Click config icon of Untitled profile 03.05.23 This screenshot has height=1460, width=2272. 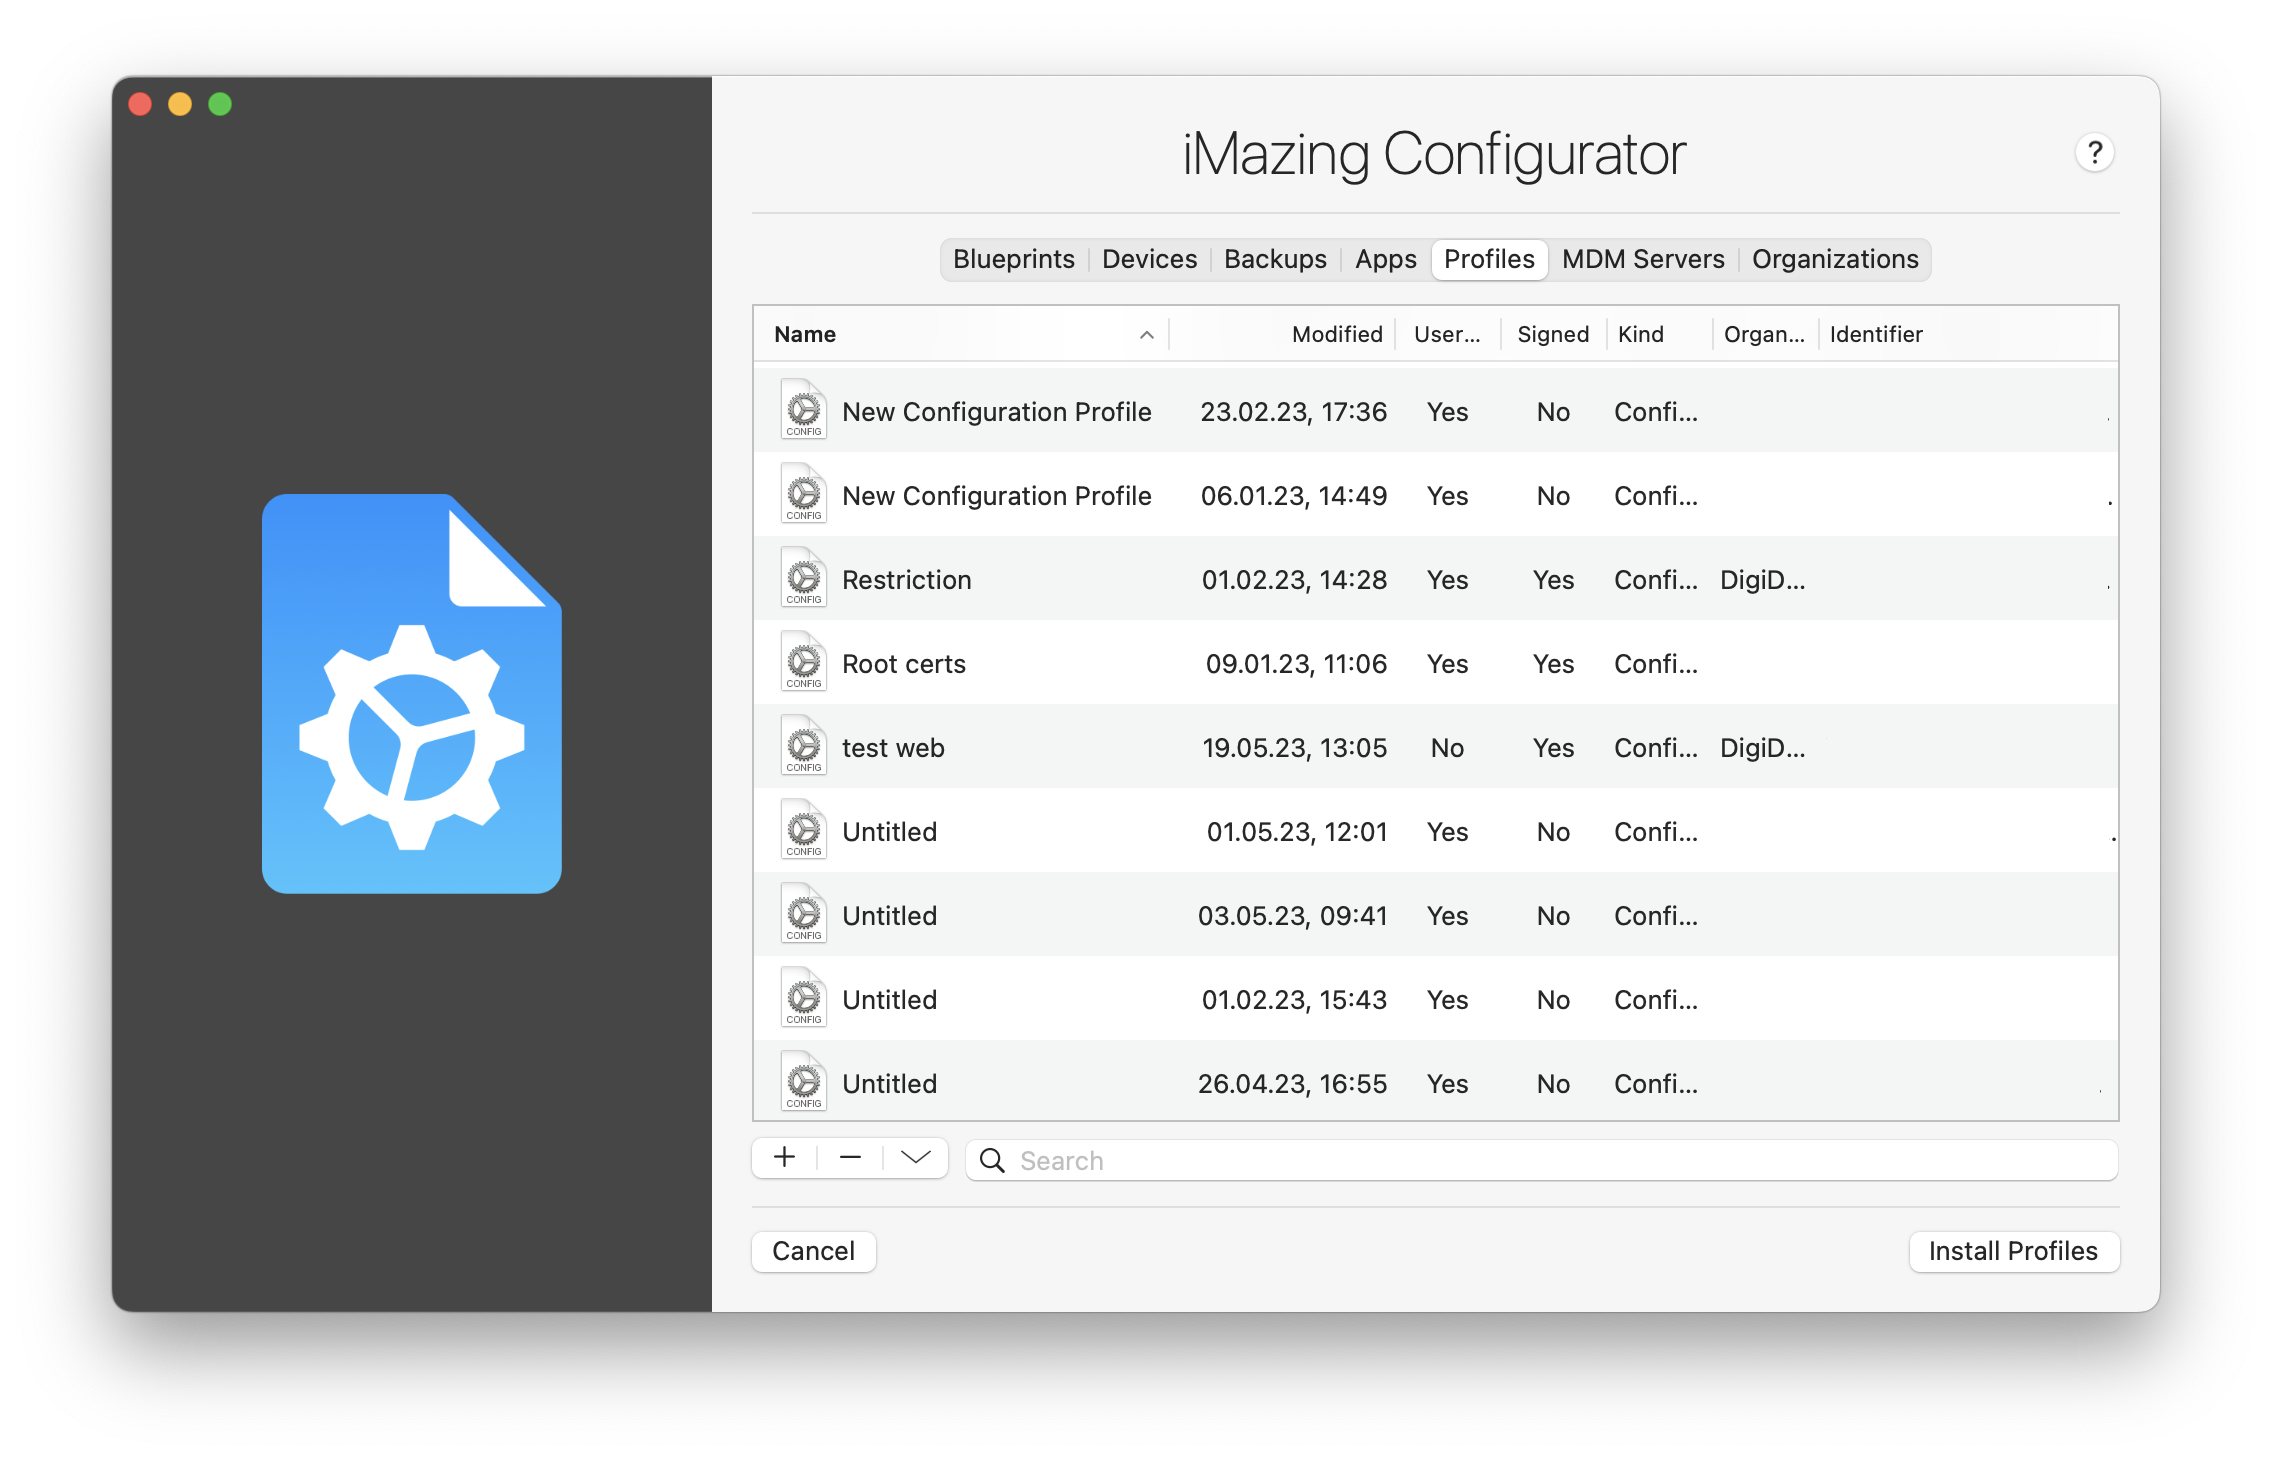coord(804,915)
